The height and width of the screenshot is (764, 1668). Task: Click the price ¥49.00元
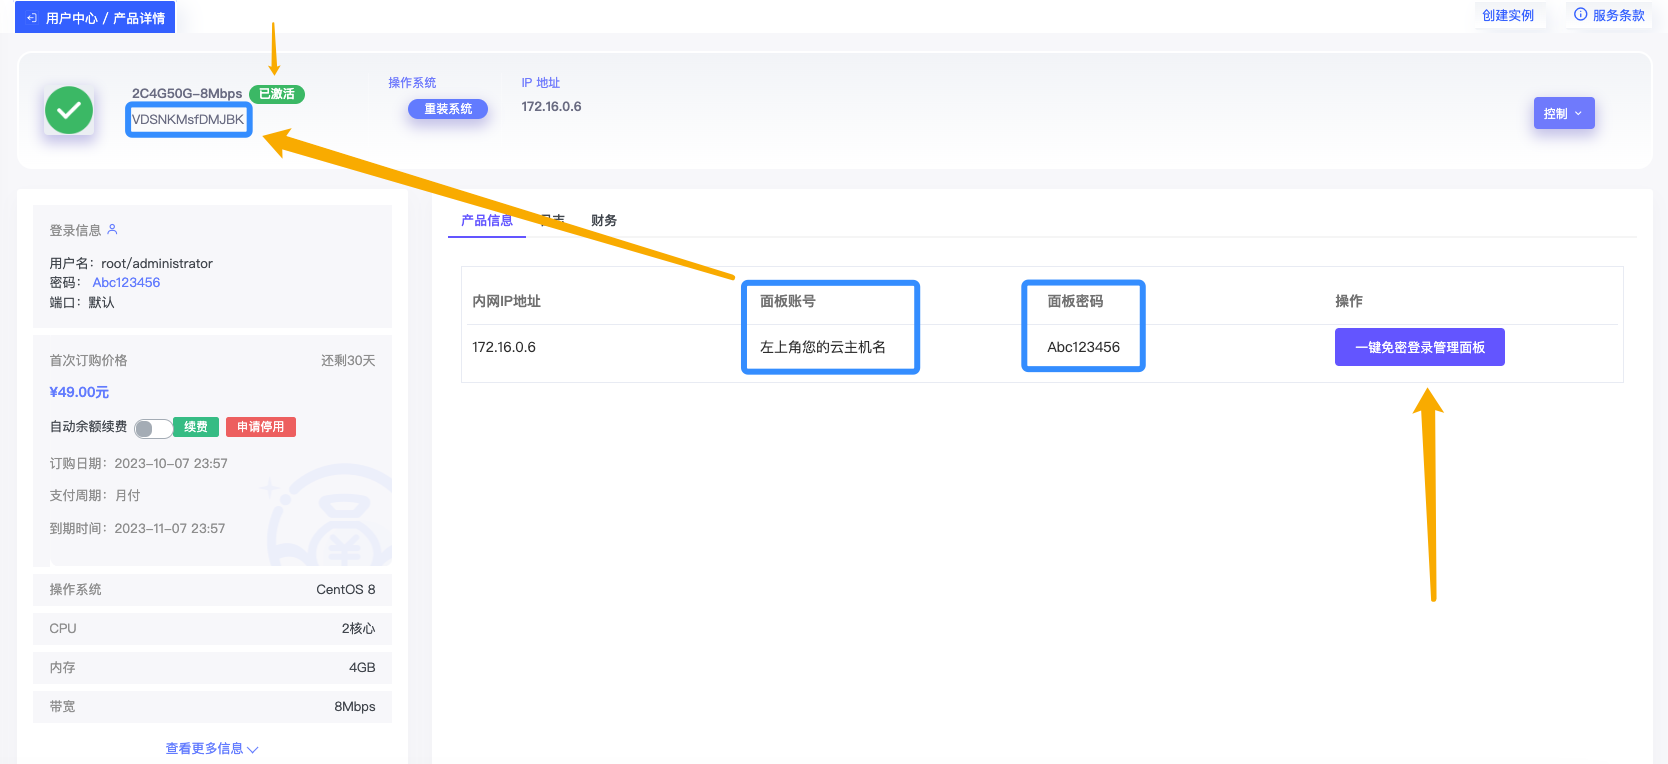(79, 392)
